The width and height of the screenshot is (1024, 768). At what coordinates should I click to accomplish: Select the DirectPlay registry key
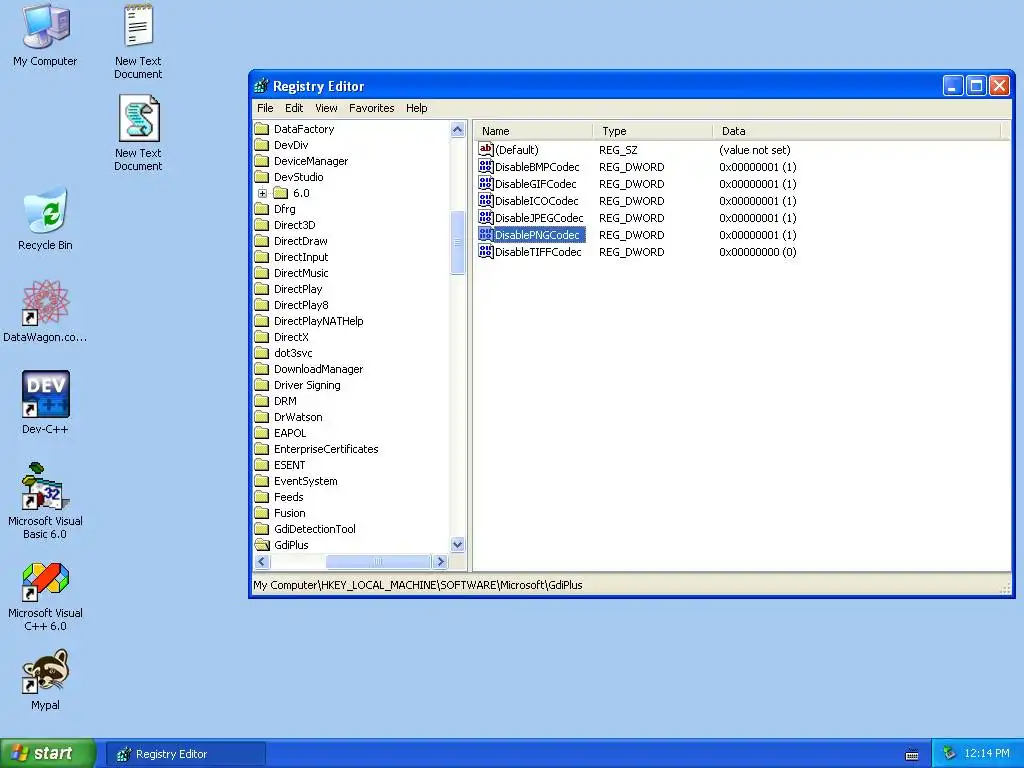click(298, 289)
